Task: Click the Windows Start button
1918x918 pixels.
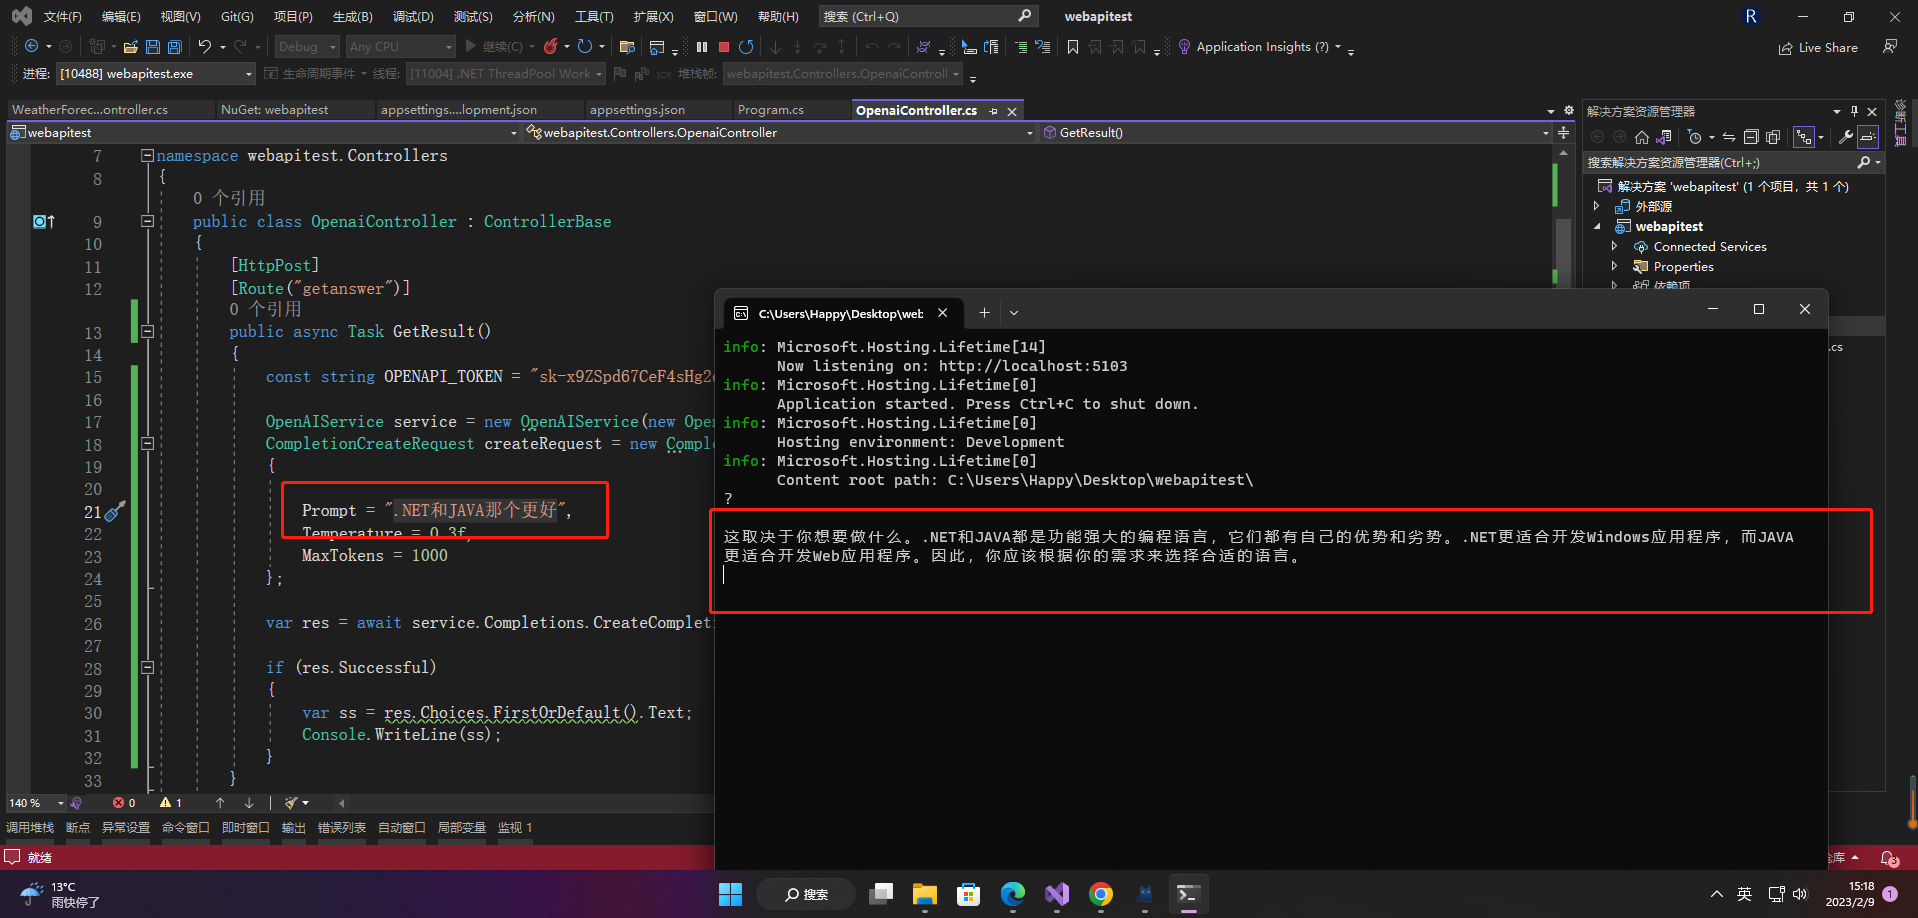Action: click(731, 894)
